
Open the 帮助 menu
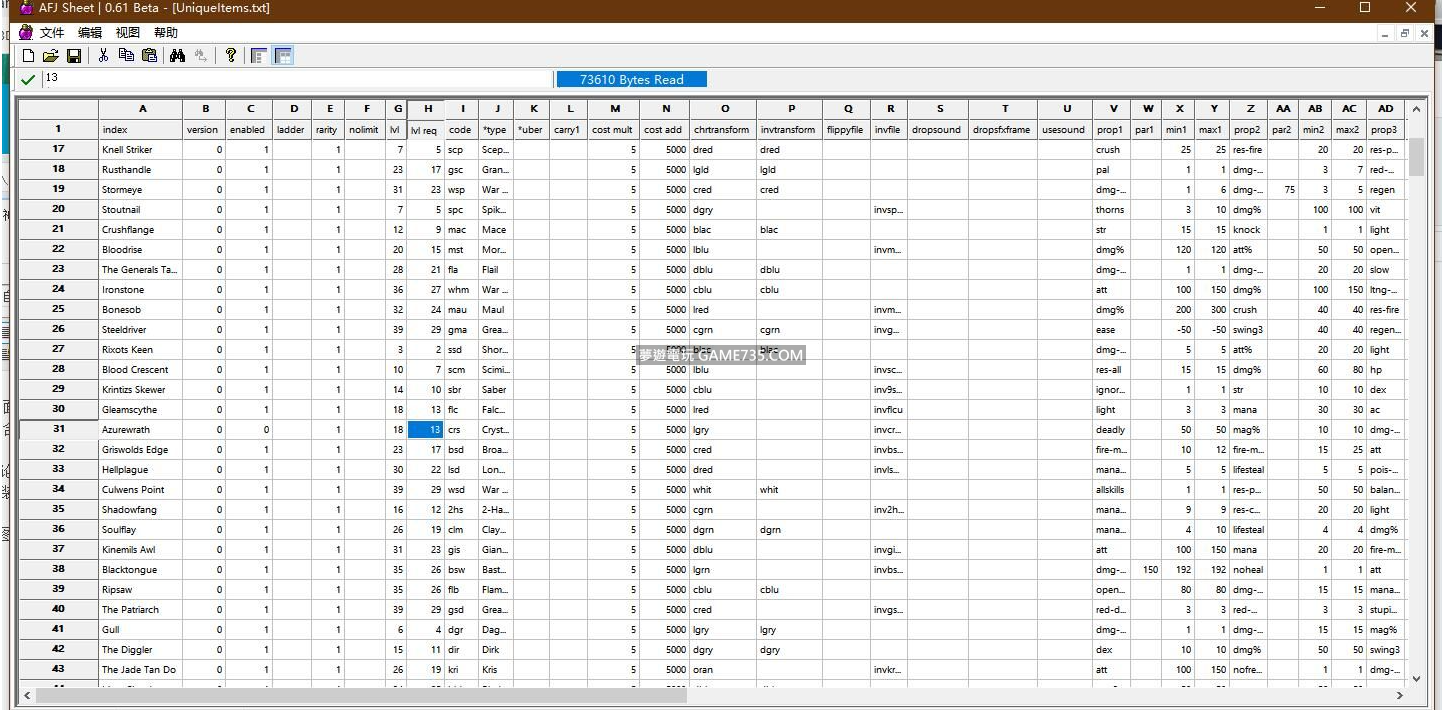coord(166,33)
